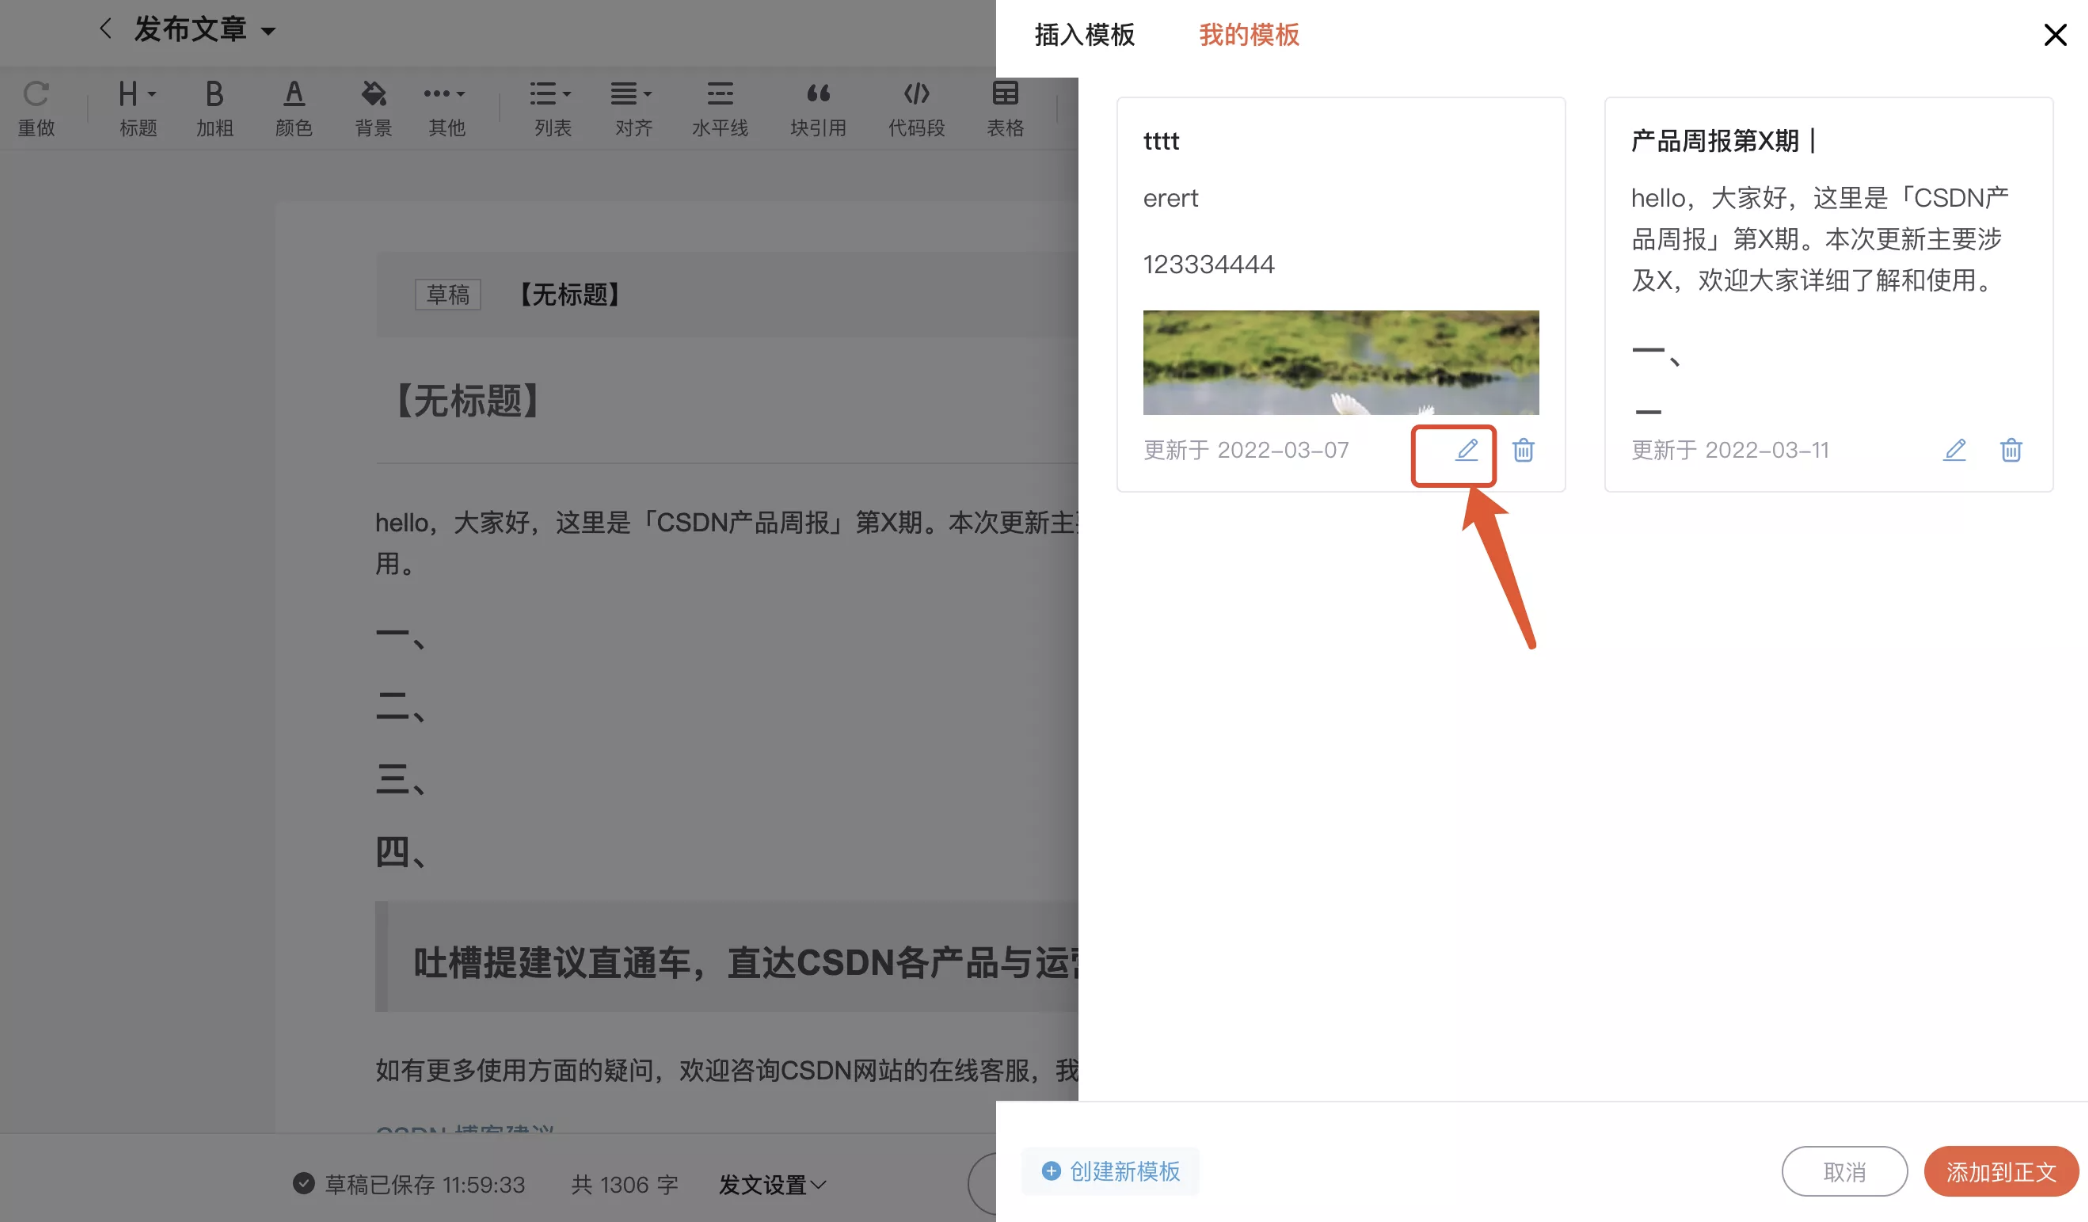This screenshot has width=2088, height=1222.
Task: Delete the tttt template
Action: tap(1523, 450)
